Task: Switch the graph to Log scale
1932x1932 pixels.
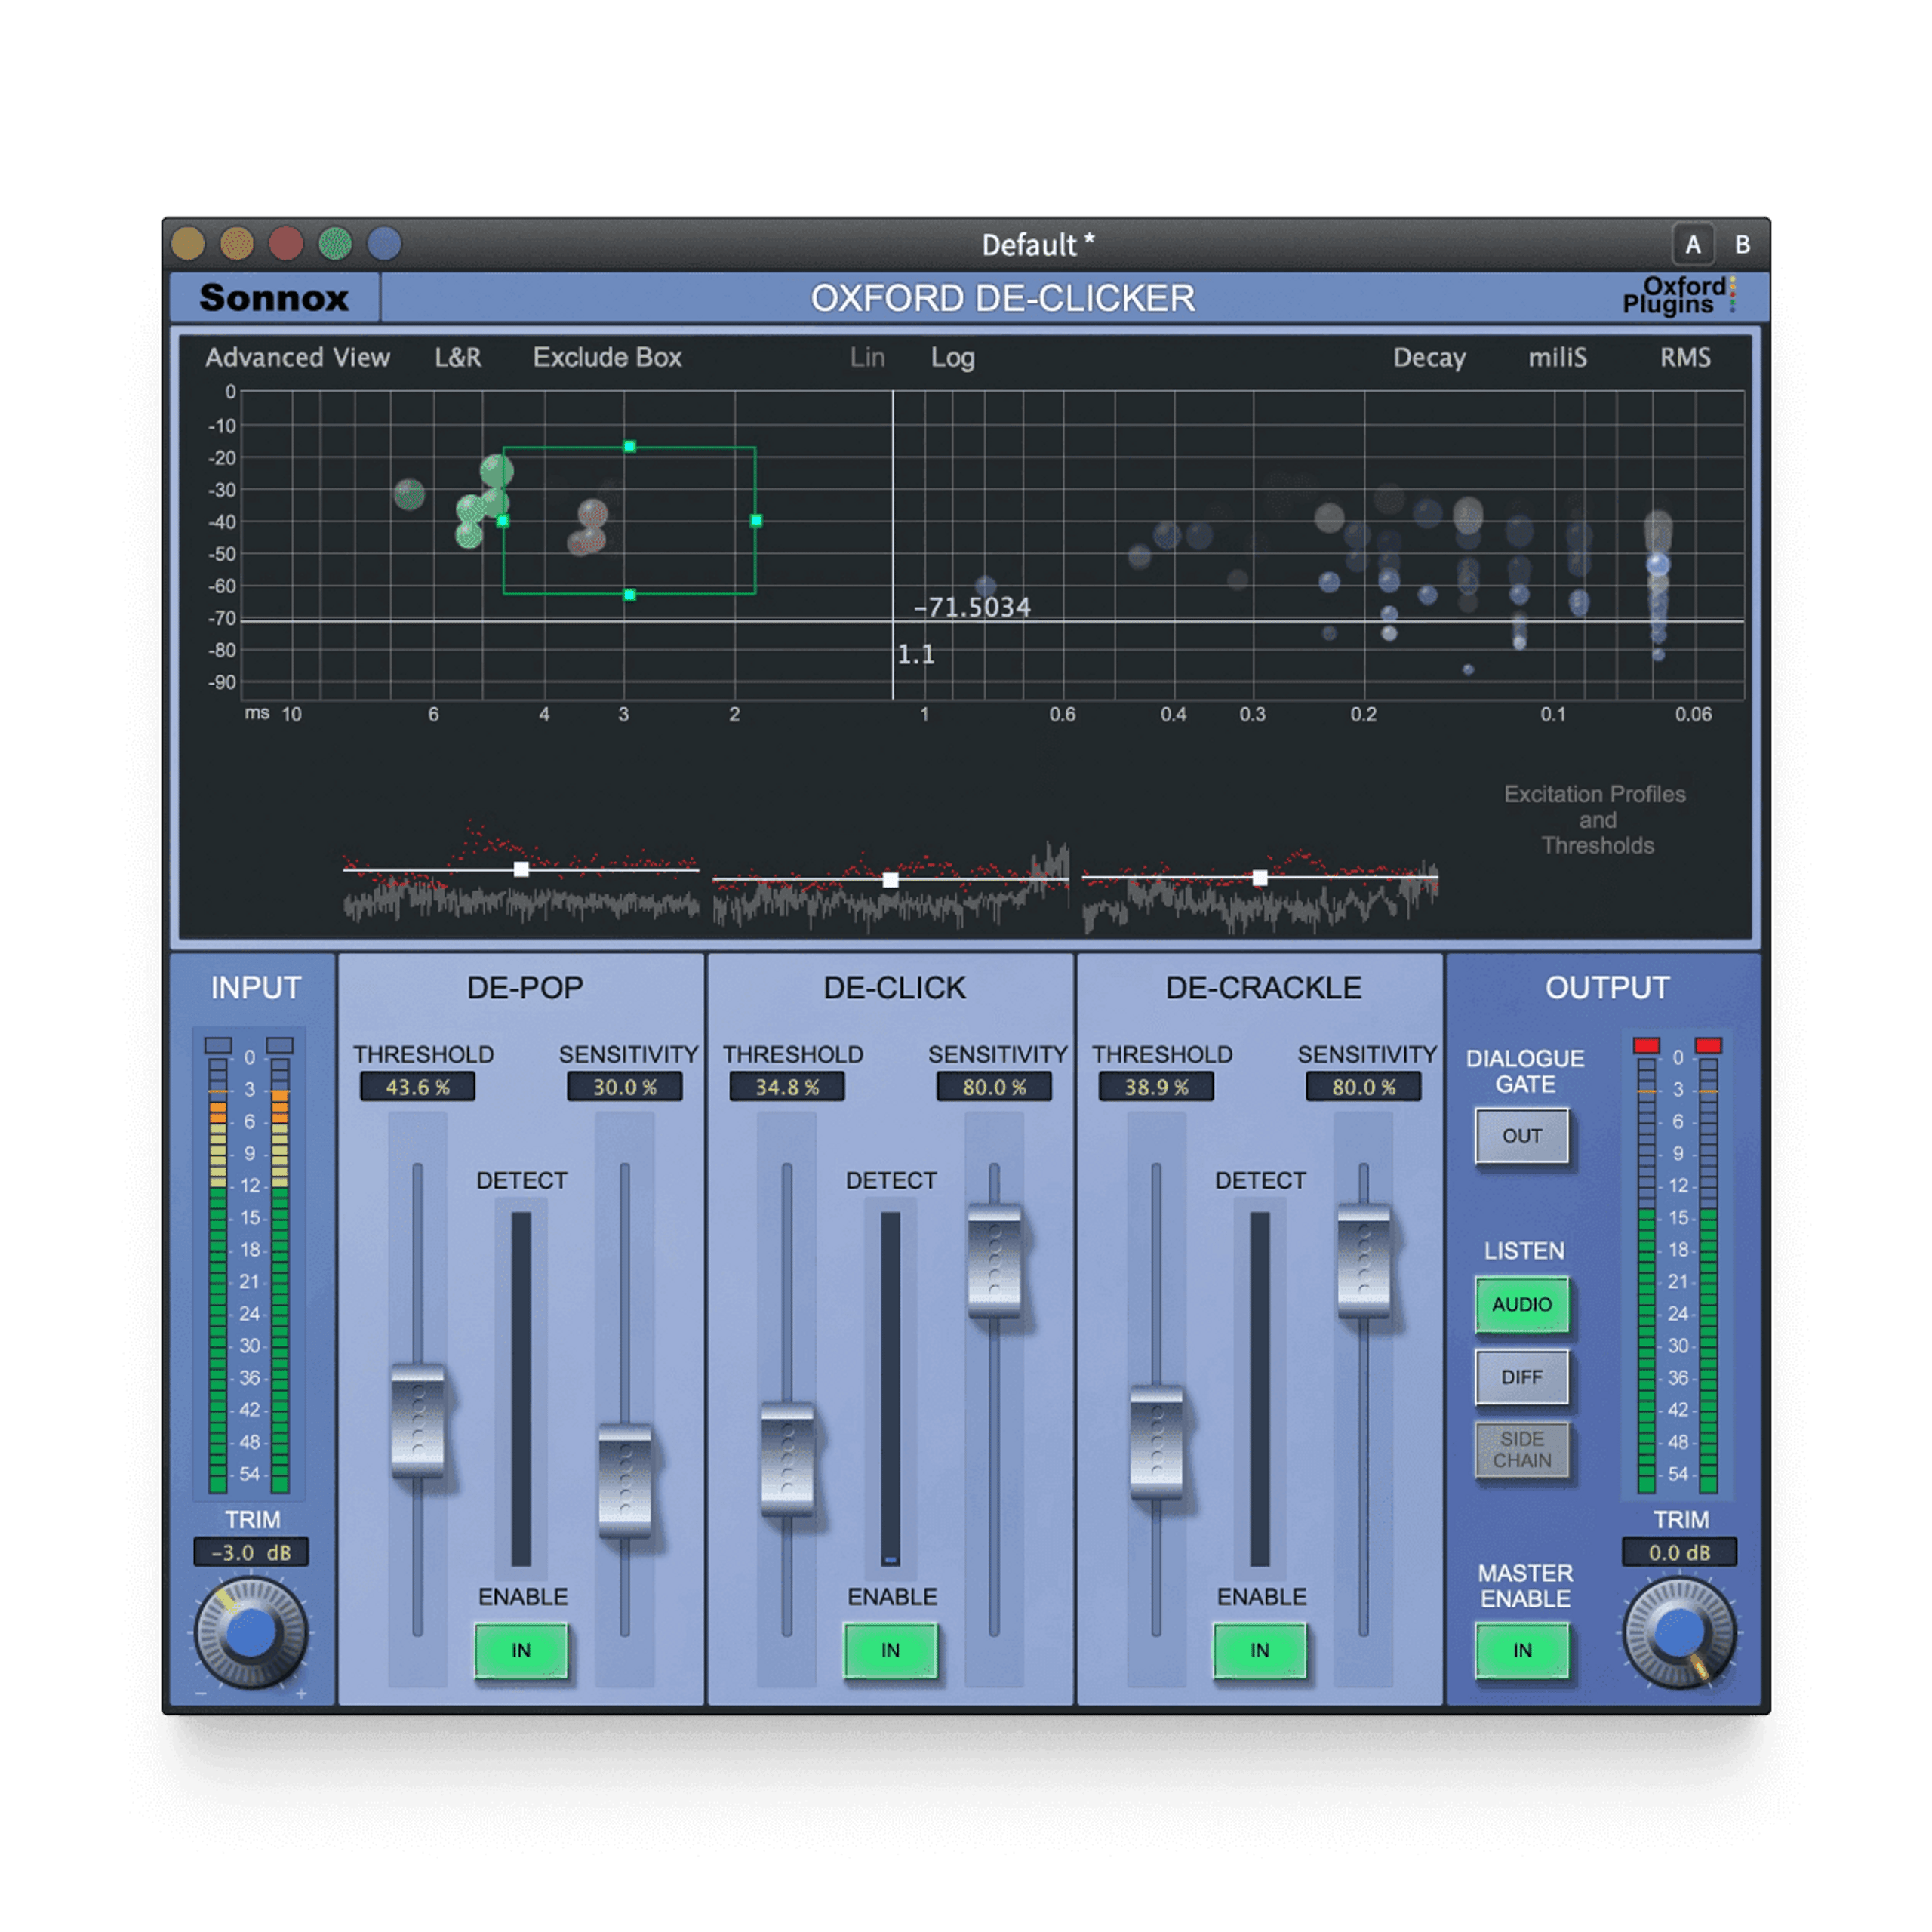Action: (952, 358)
